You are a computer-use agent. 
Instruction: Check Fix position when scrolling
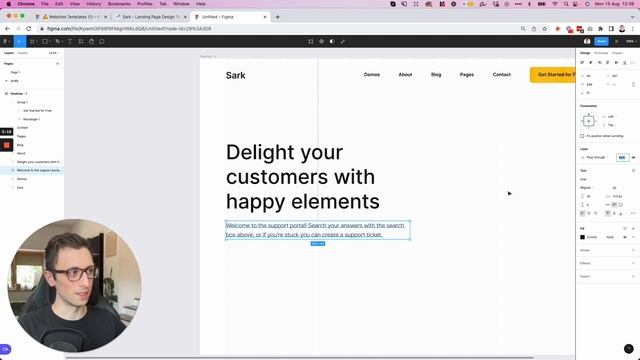(582, 136)
